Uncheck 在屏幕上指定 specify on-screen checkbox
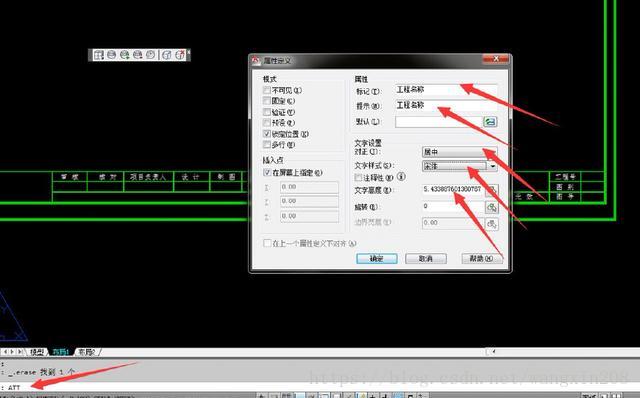640x398 pixels. coord(267,173)
